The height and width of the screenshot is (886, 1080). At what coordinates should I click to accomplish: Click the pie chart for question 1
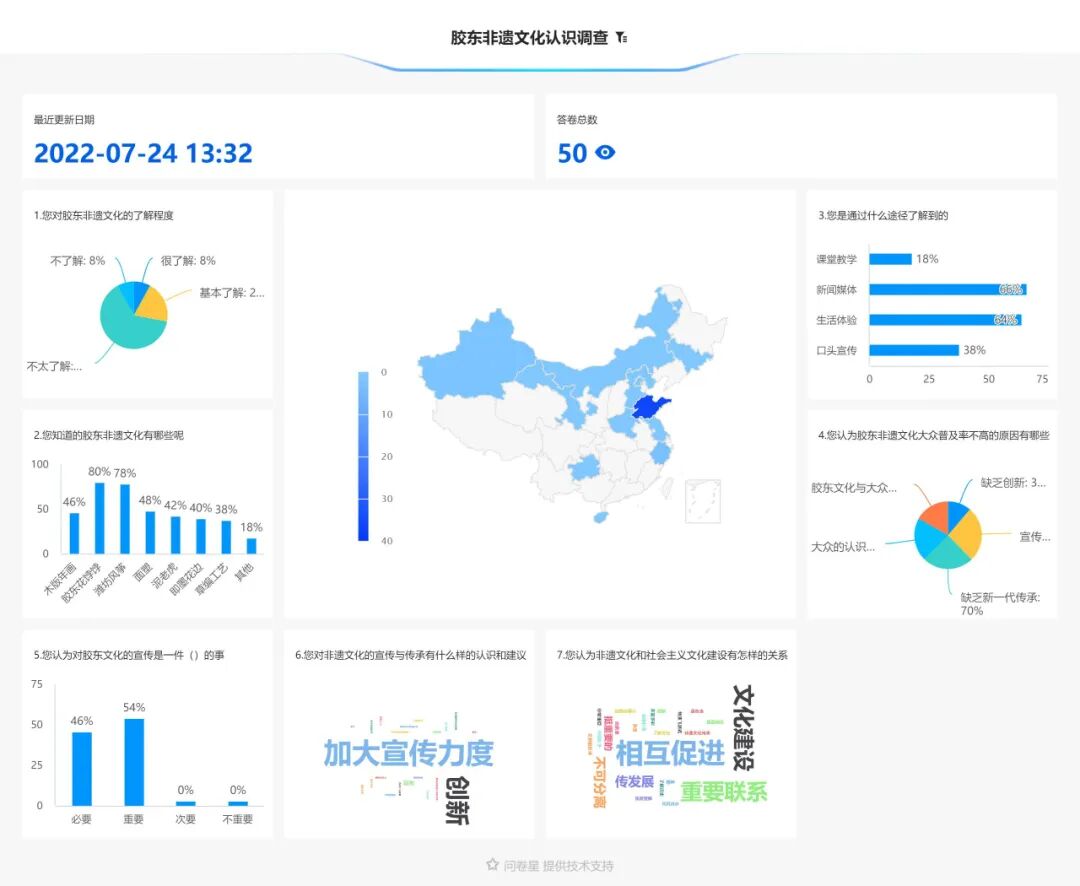tap(131, 313)
